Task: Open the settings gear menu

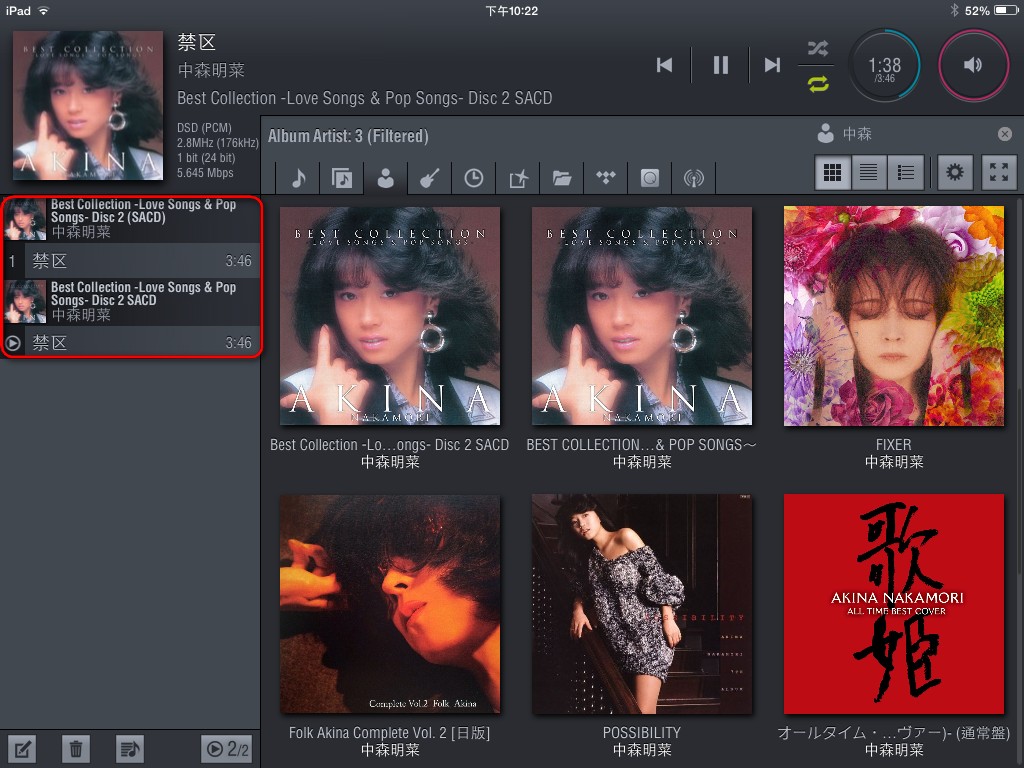Action: [x=955, y=173]
